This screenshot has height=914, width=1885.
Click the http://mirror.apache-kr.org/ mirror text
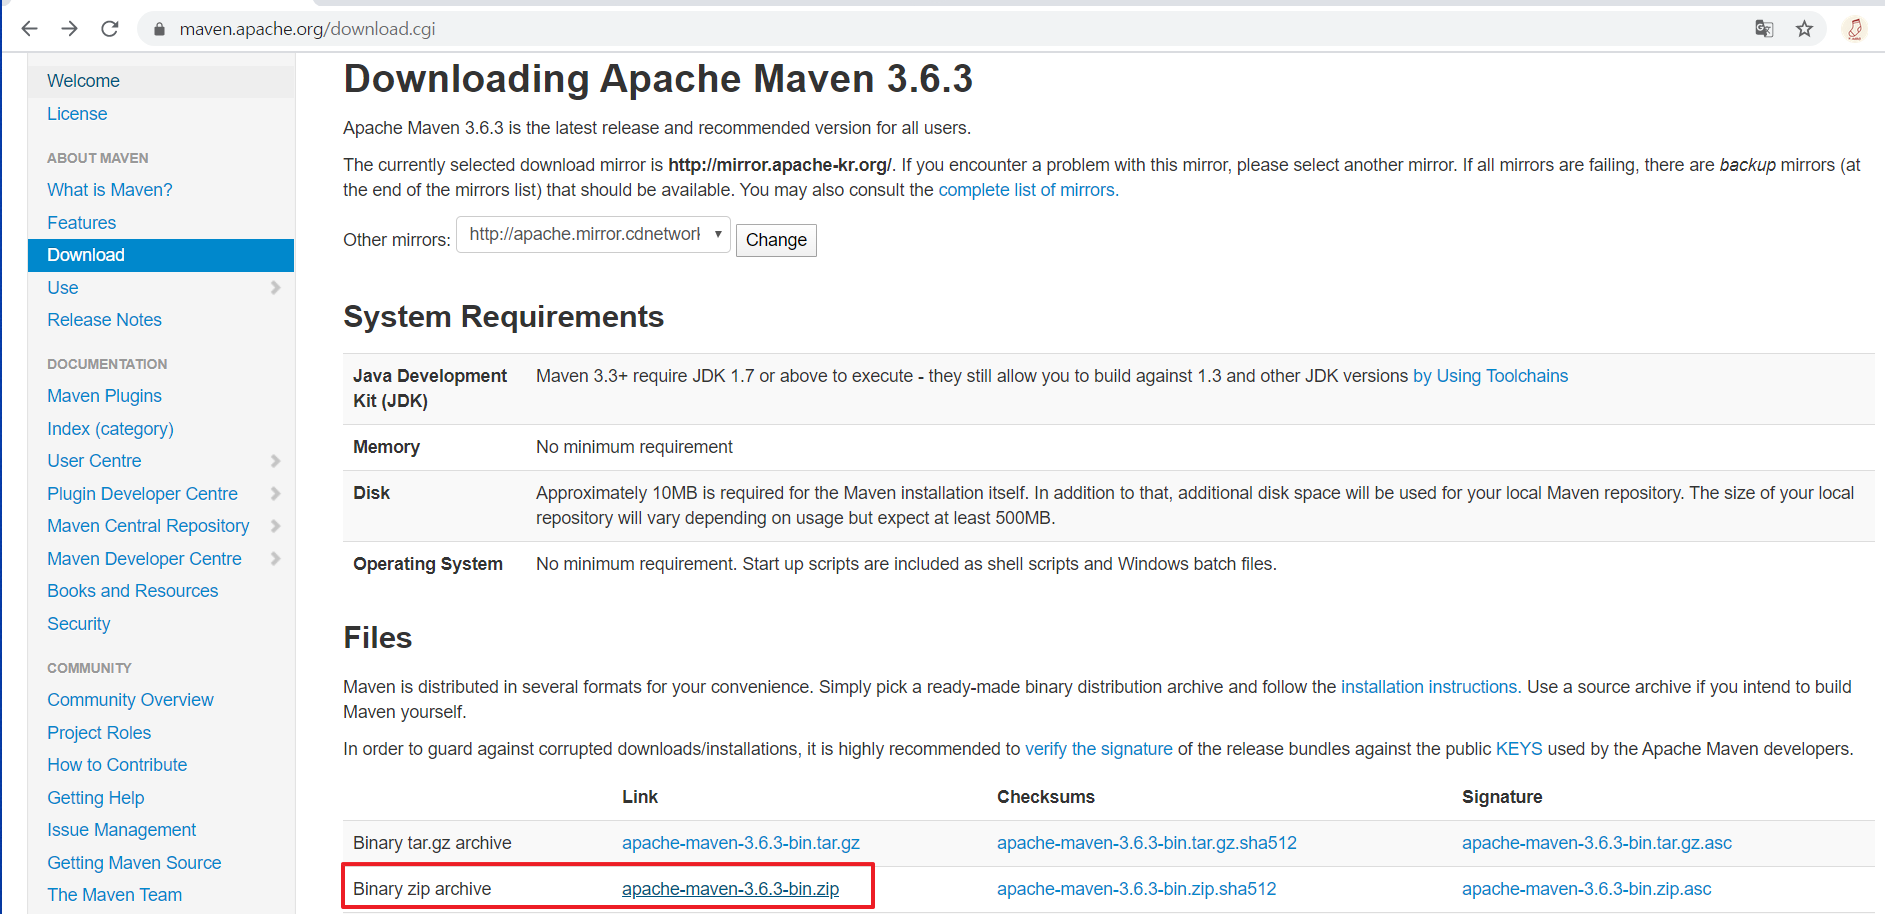tap(780, 165)
